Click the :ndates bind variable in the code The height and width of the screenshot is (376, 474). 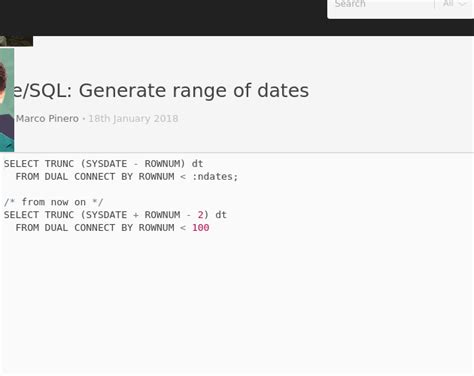pos(213,176)
